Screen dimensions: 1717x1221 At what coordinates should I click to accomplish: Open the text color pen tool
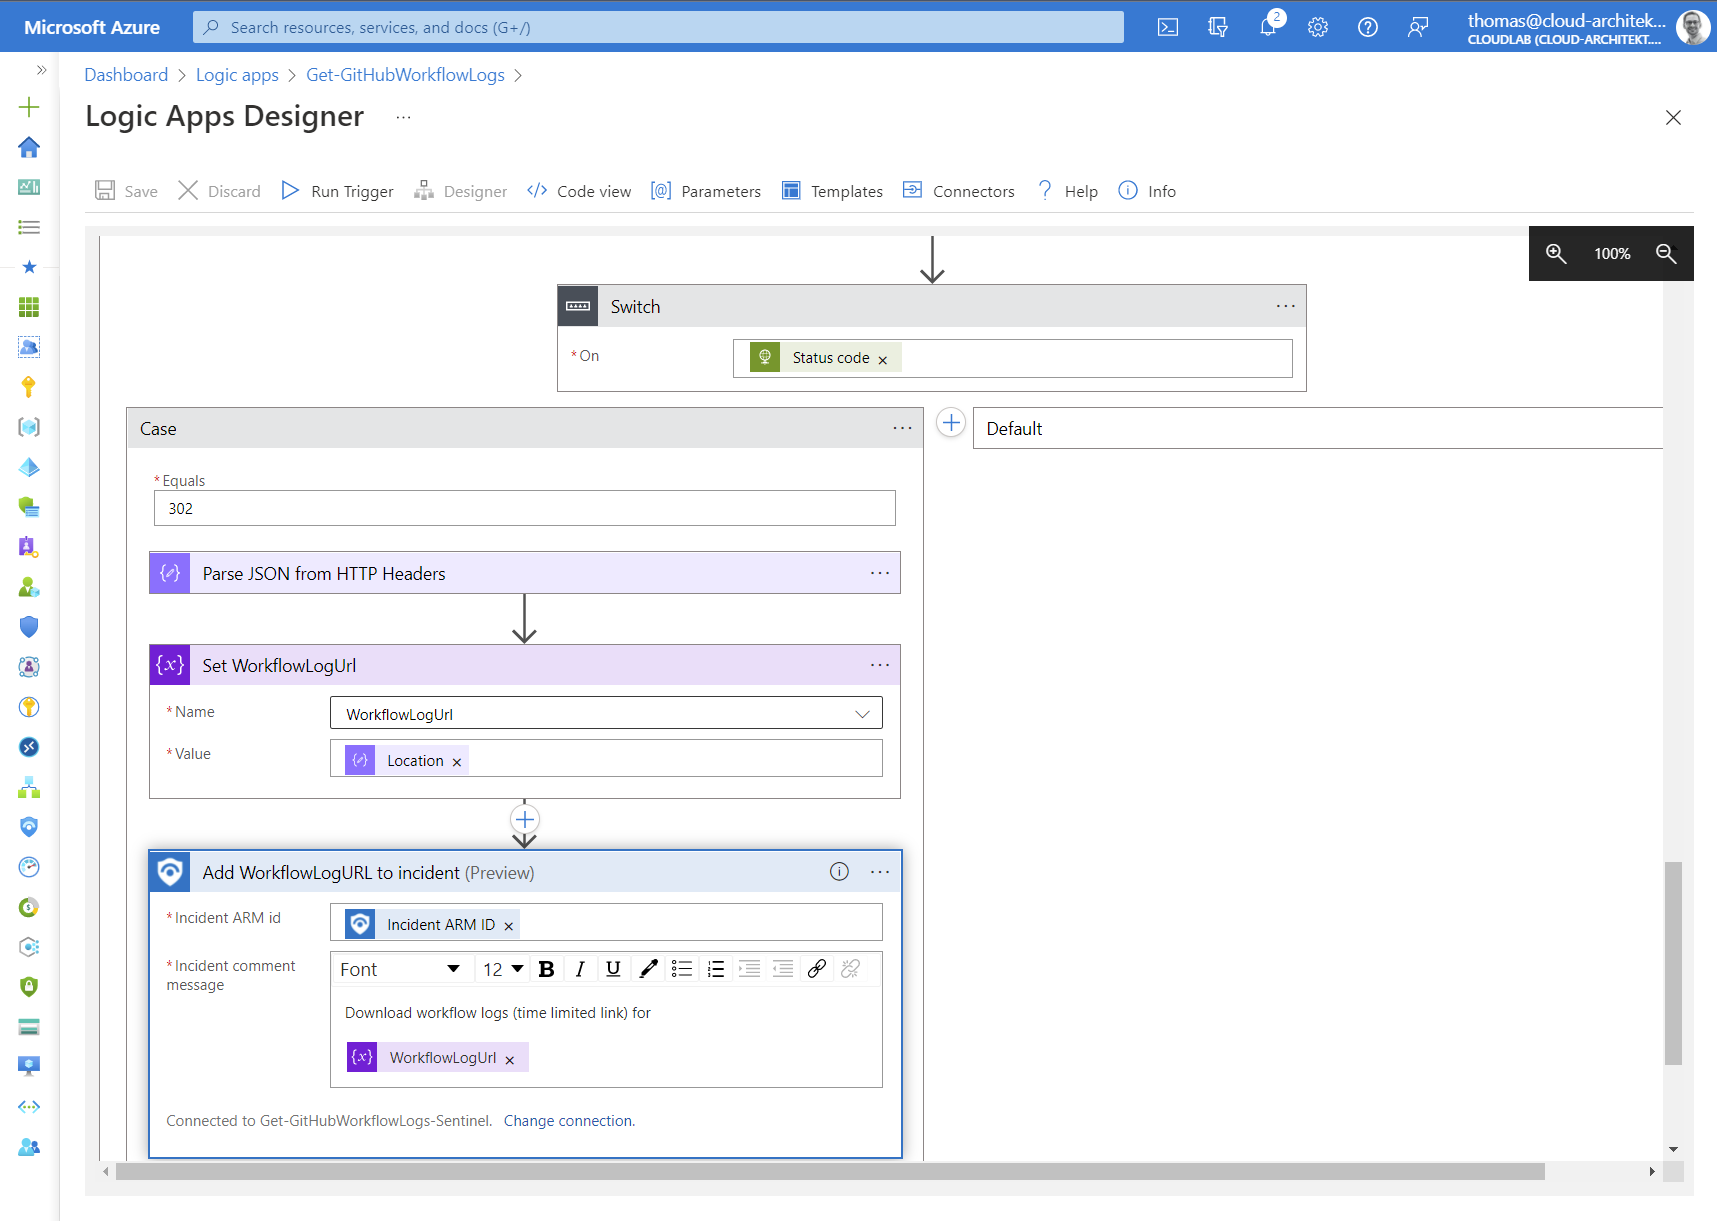(648, 969)
